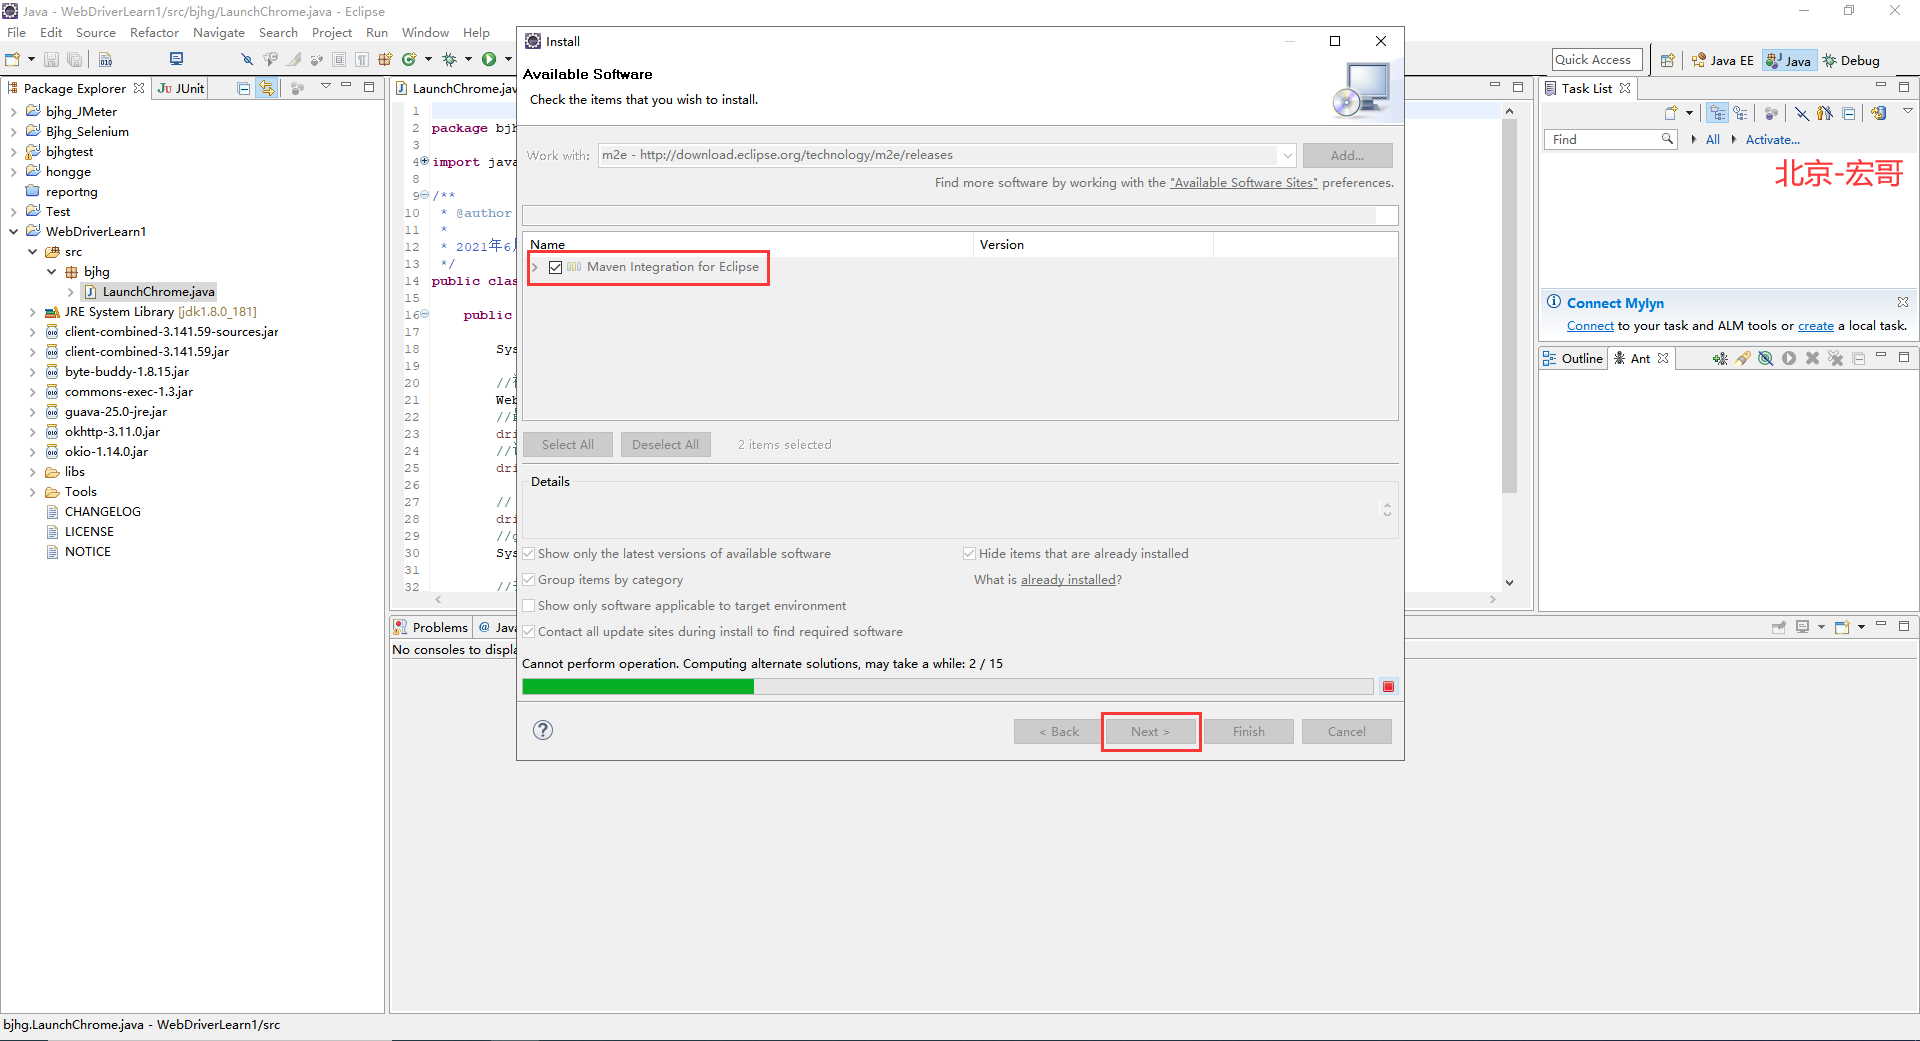Click the software filter text field
This screenshot has width=1920, height=1041.
[x=958, y=215]
